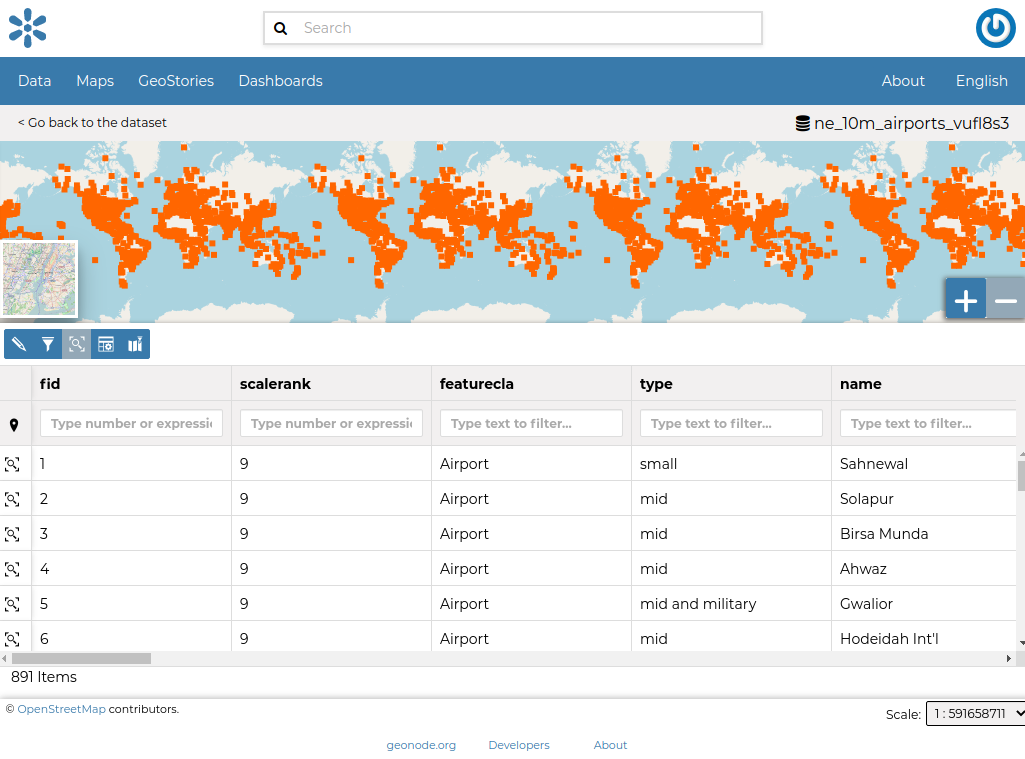Open the Maps menu
Image resolution: width=1025 pixels, height=759 pixels.
tap(94, 80)
